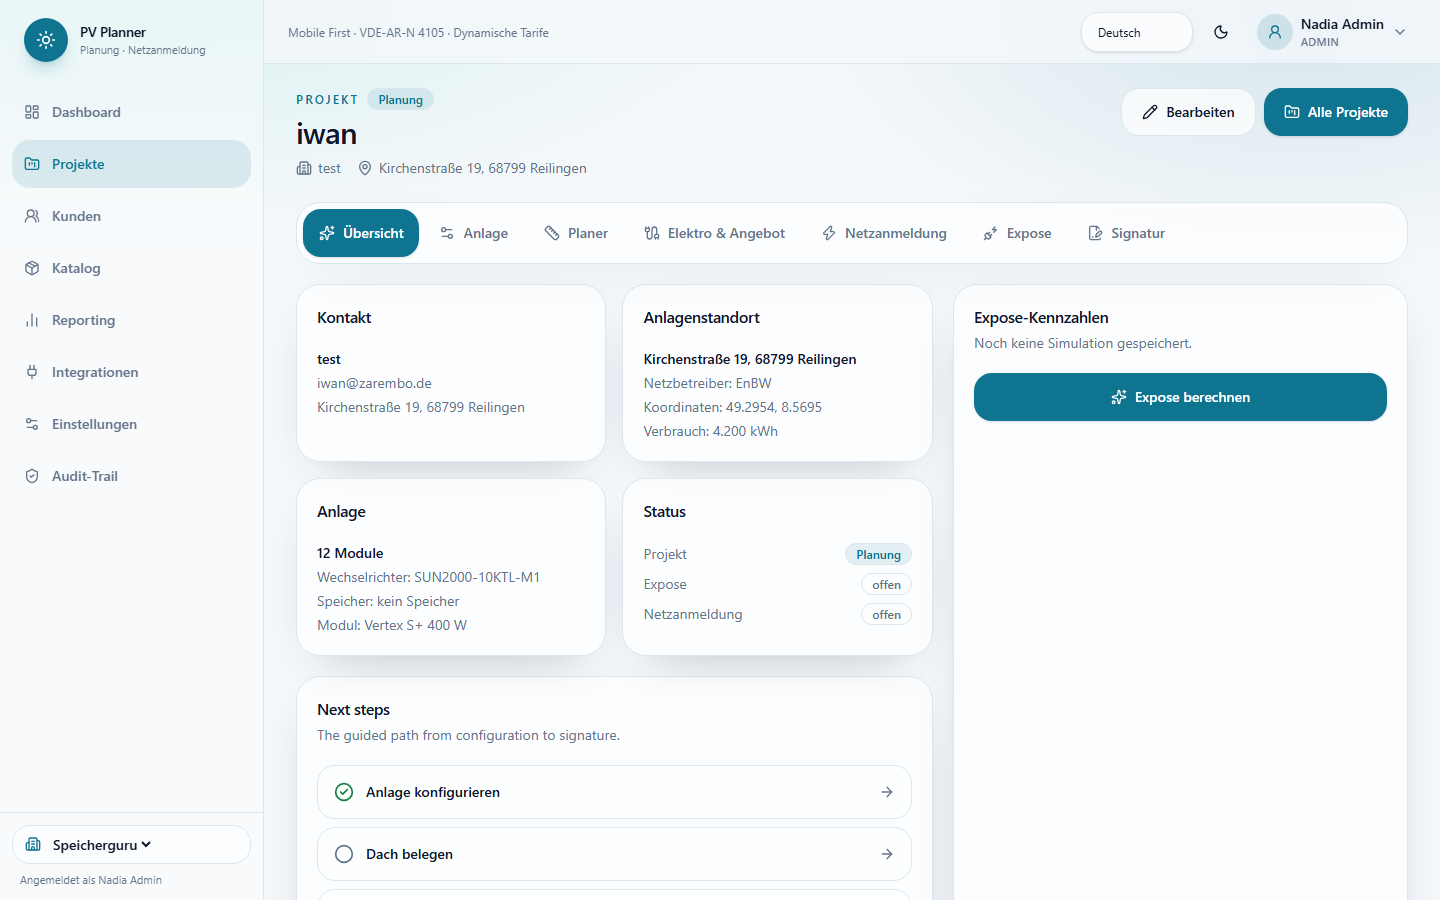Expand the Nadia Admin account menu chevron
The image size is (1440, 900).
coord(1400,32)
